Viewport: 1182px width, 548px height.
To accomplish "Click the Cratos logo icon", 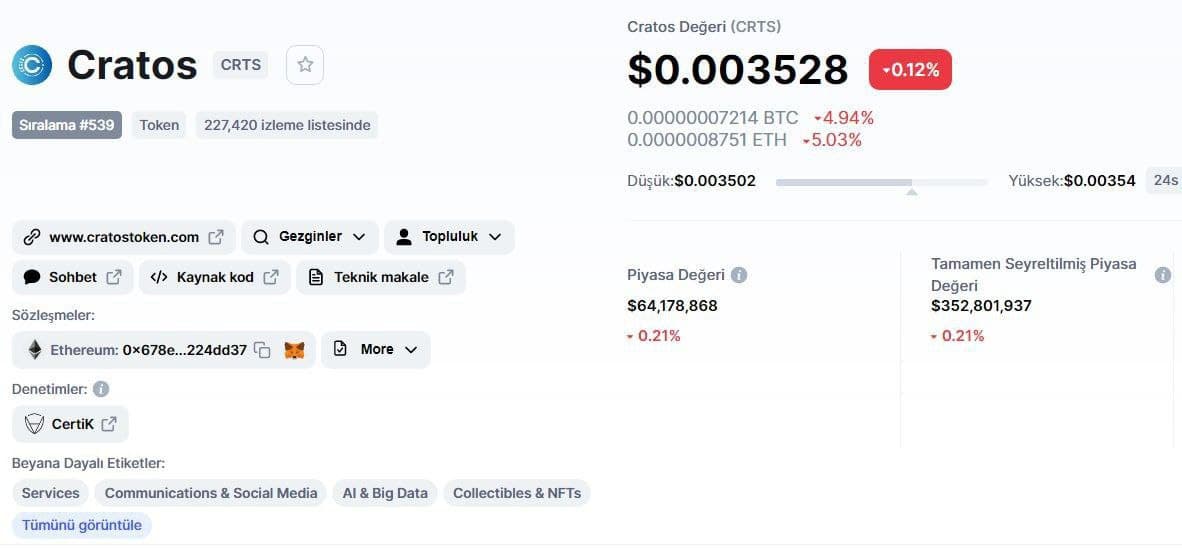I will (32, 65).
